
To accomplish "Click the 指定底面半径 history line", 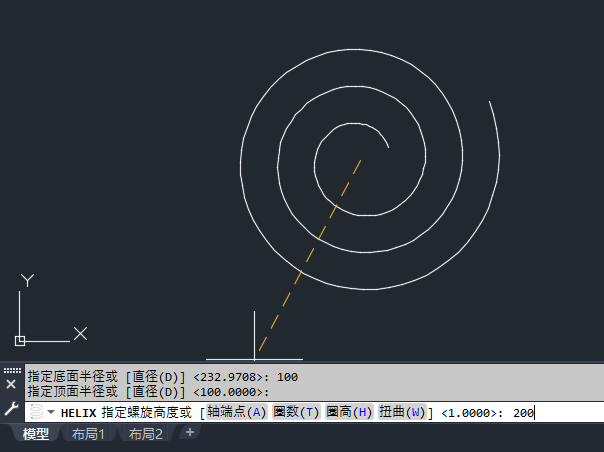I will click(x=163, y=376).
